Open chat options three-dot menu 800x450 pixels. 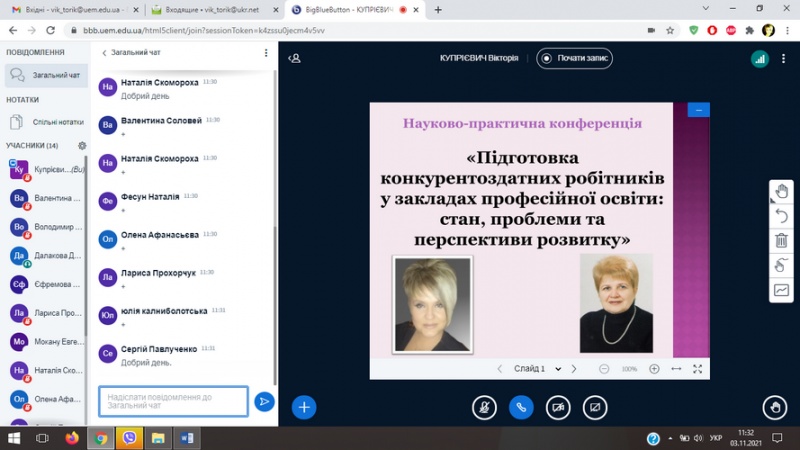(266, 53)
